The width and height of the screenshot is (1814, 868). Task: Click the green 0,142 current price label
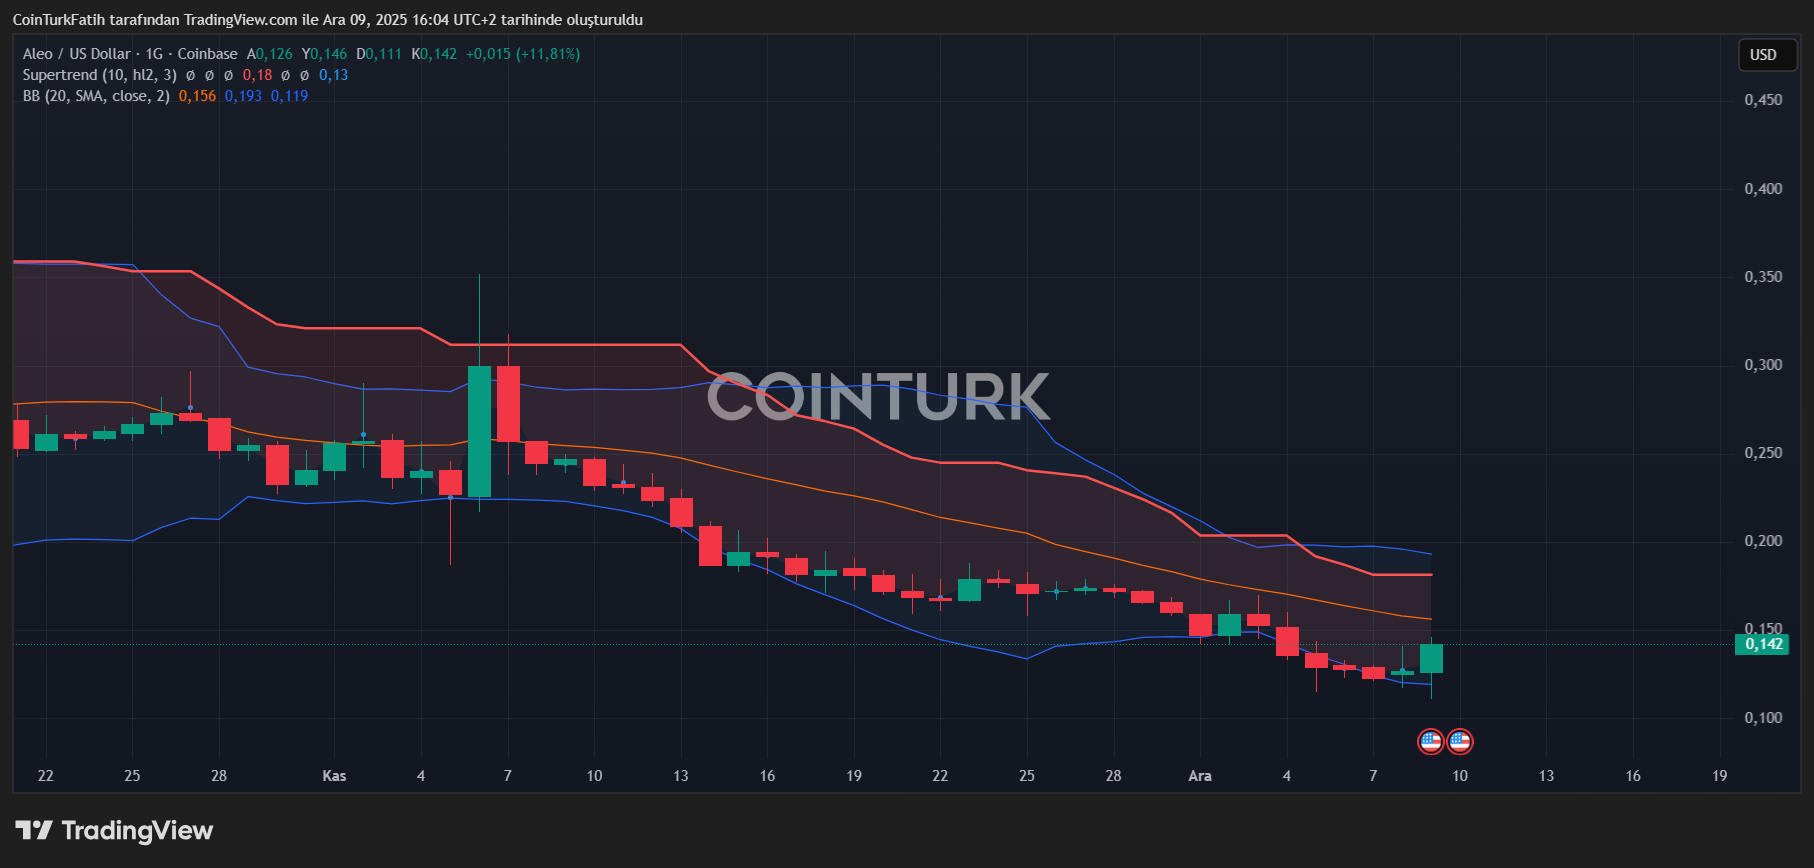1762,644
